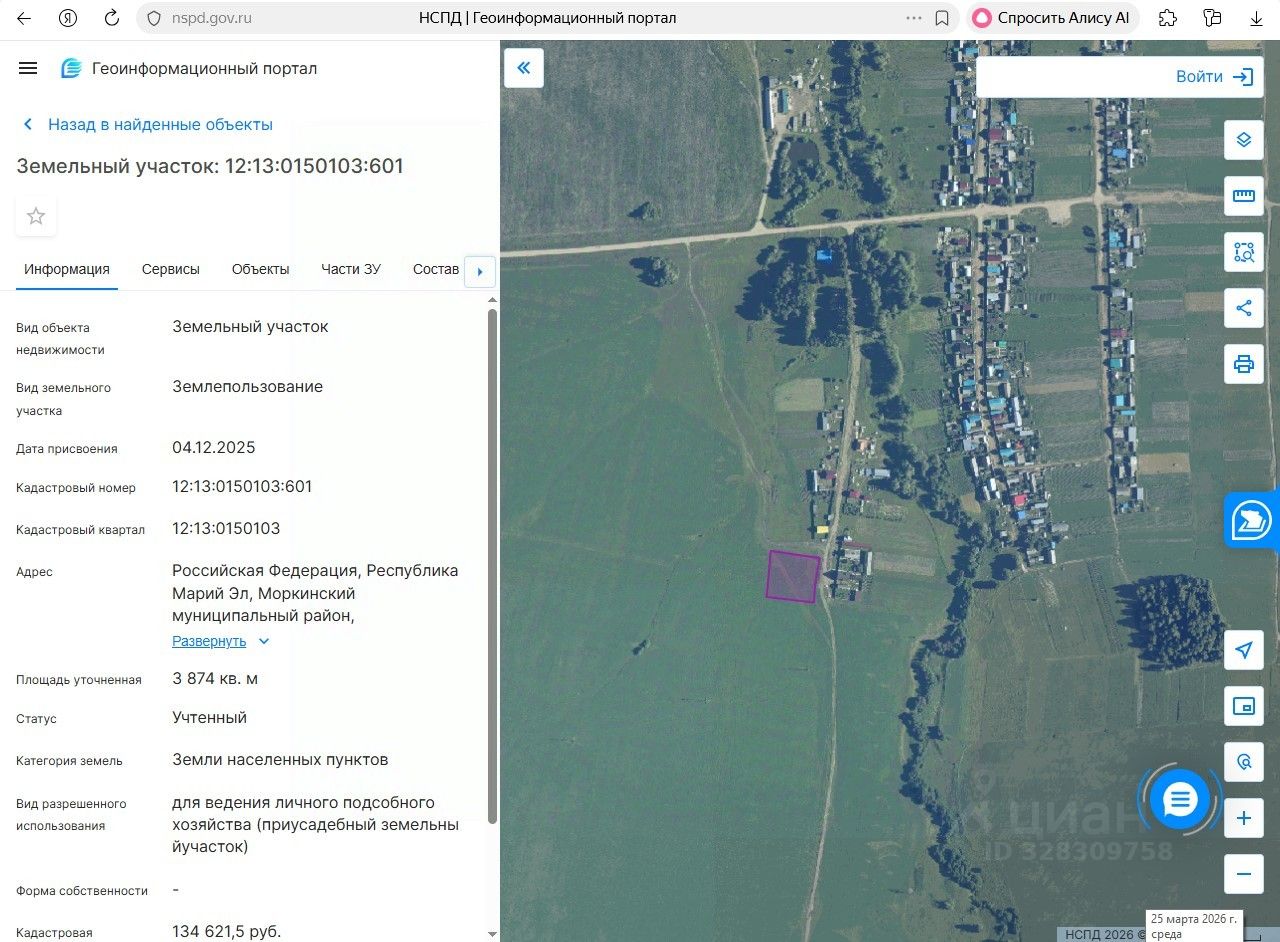Screen dimensions: 1280x942
Task: Click the date 25 марта 2026 г.
Action: (1194, 919)
